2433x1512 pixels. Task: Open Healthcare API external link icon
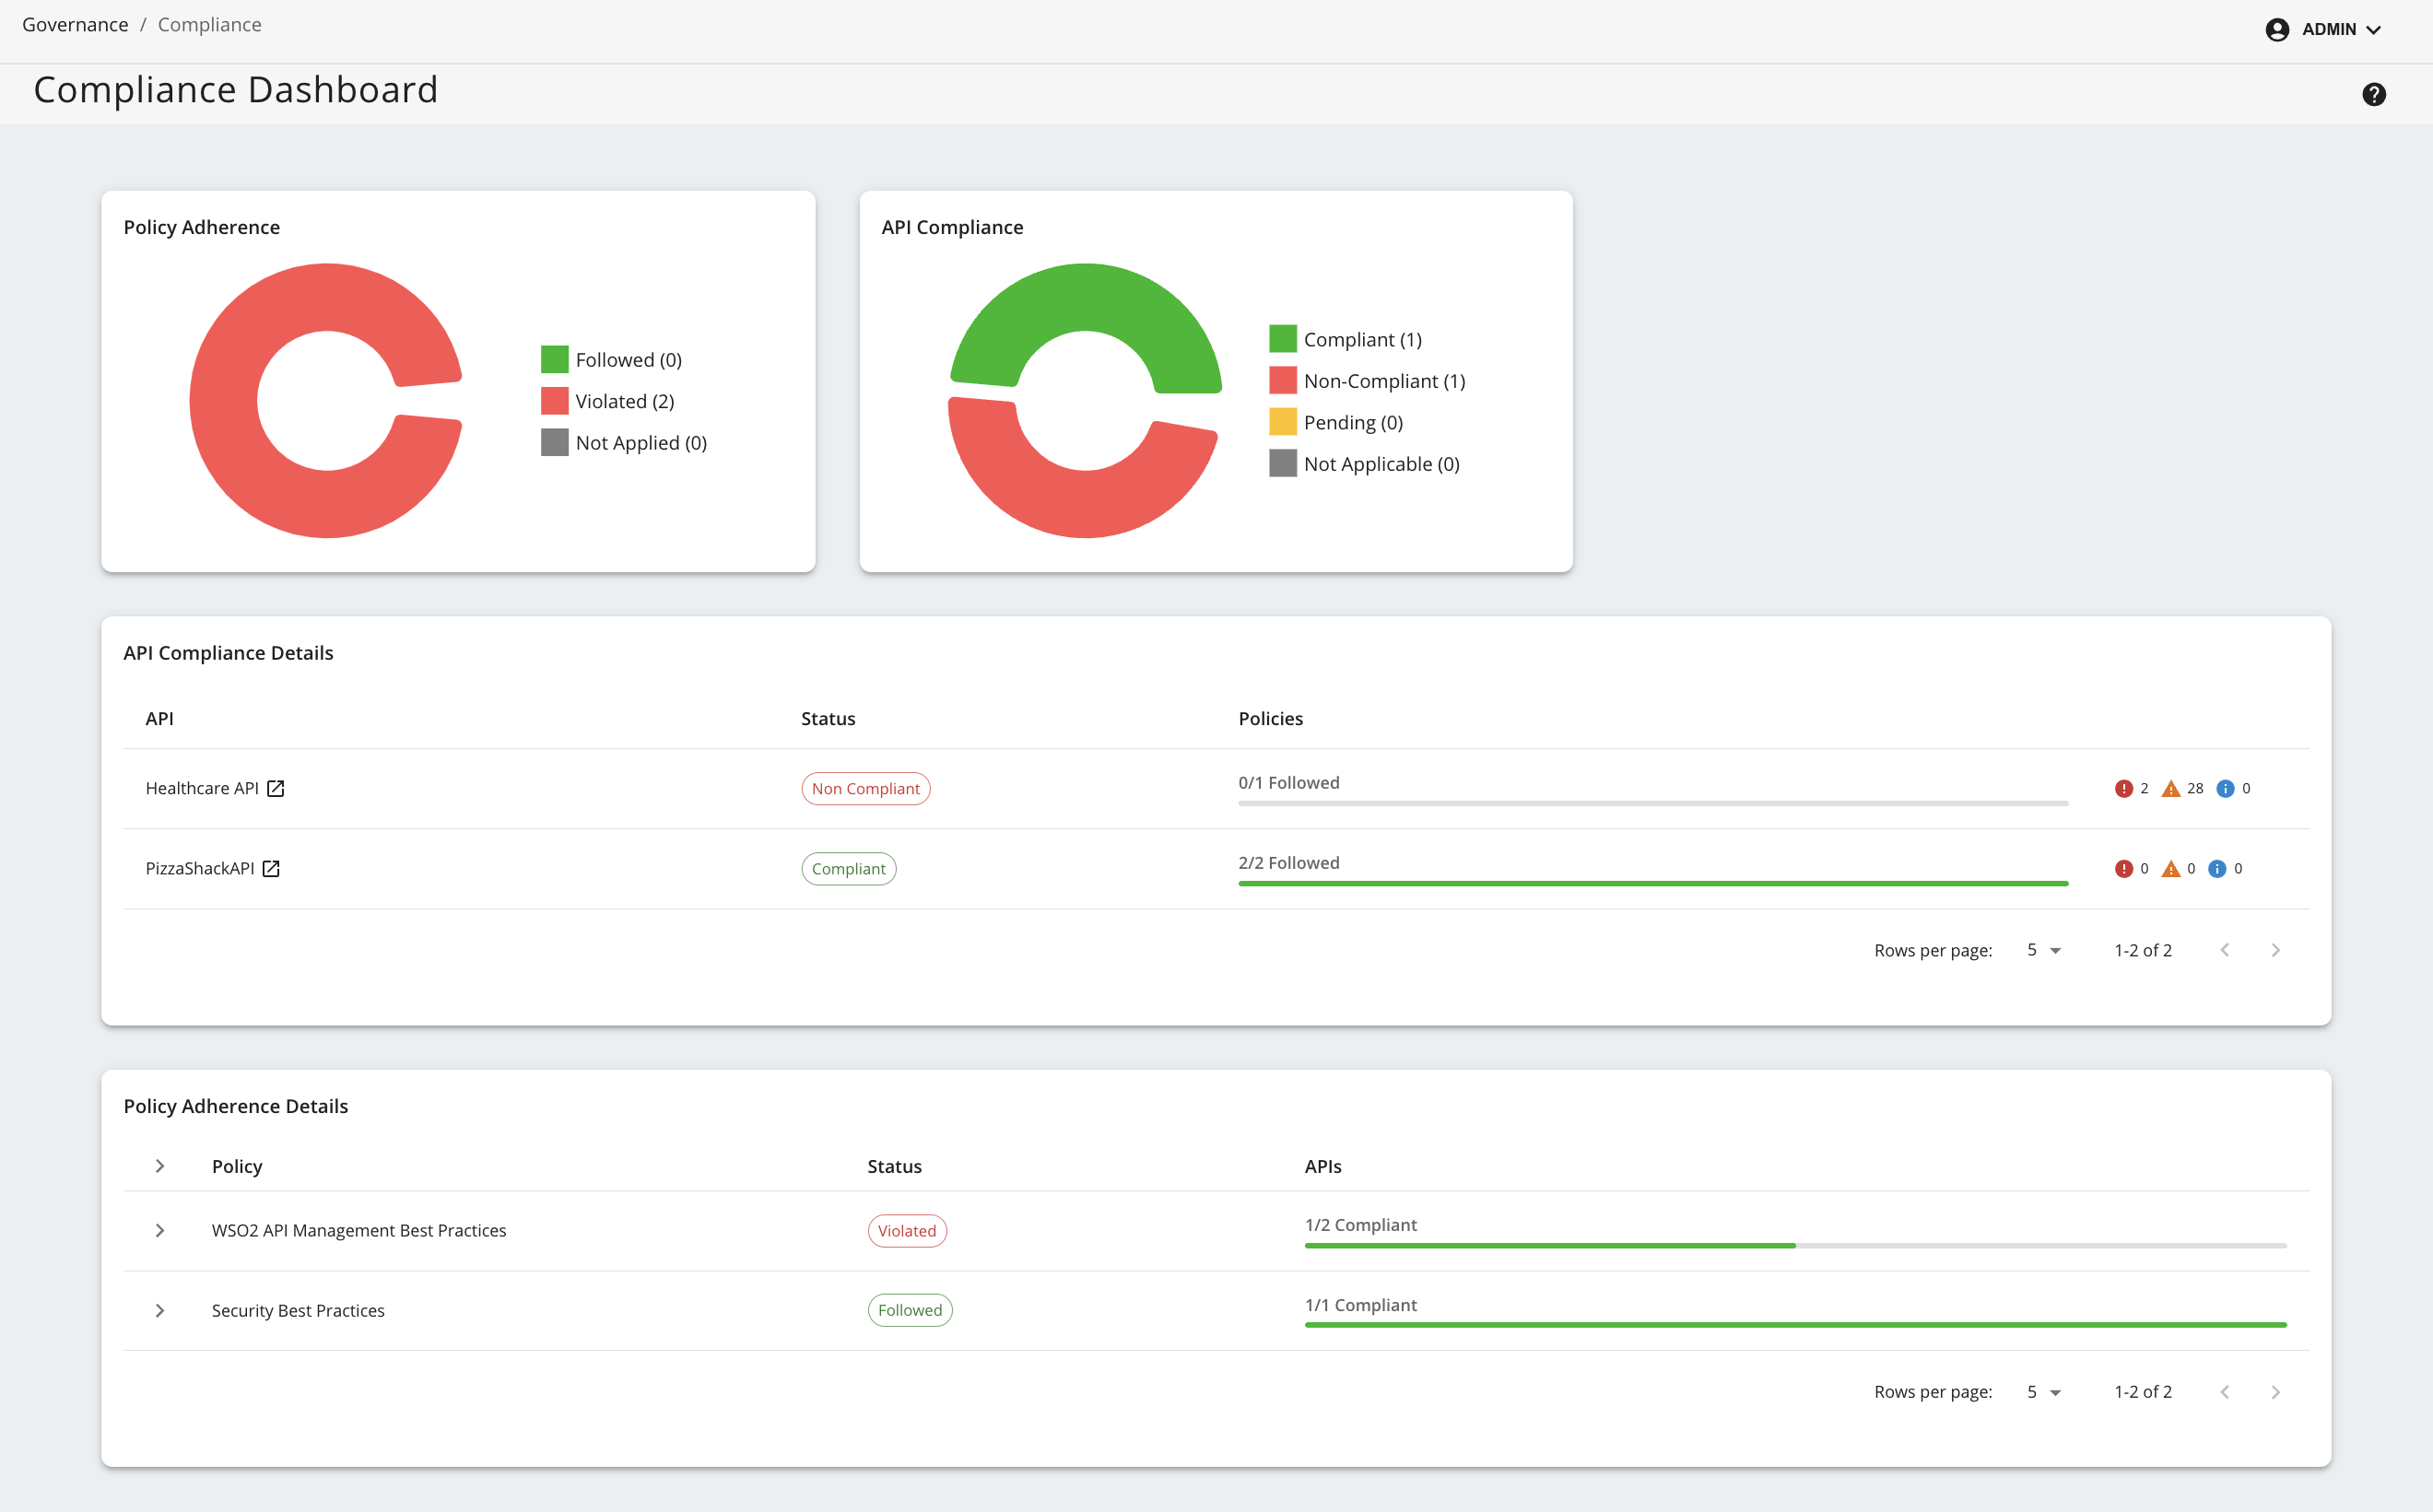coord(276,788)
